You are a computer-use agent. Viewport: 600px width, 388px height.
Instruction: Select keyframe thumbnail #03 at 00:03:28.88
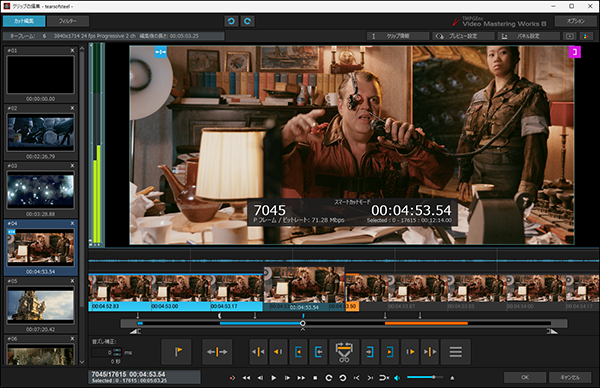(x=41, y=190)
